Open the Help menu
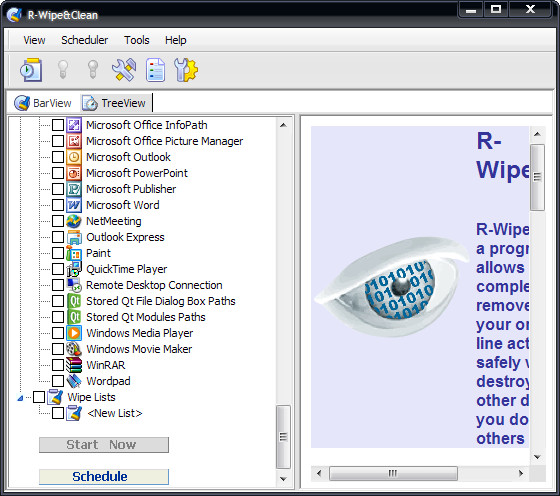The height and width of the screenshot is (496, 560). [176, 40]
